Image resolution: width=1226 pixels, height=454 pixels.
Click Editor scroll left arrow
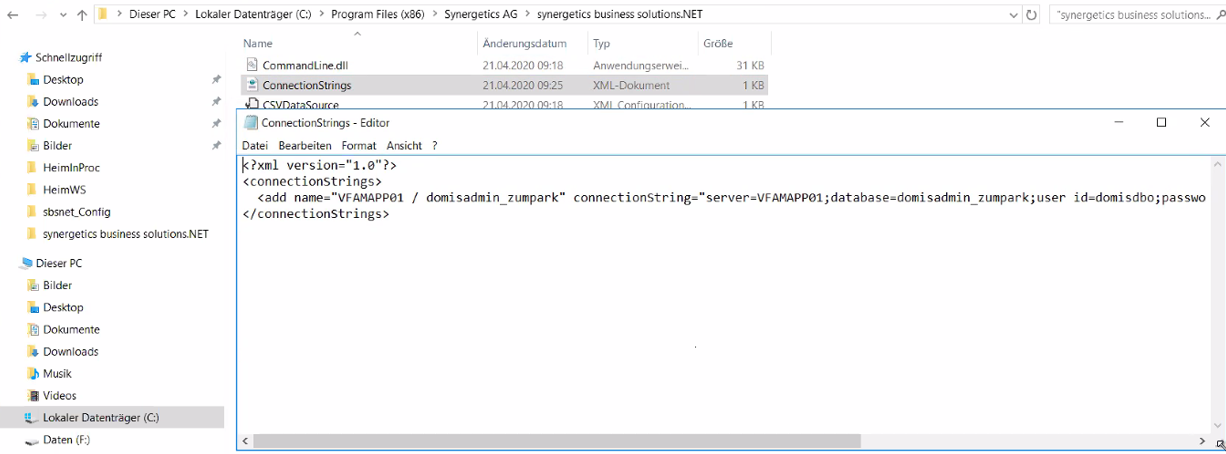pos(245,441)
